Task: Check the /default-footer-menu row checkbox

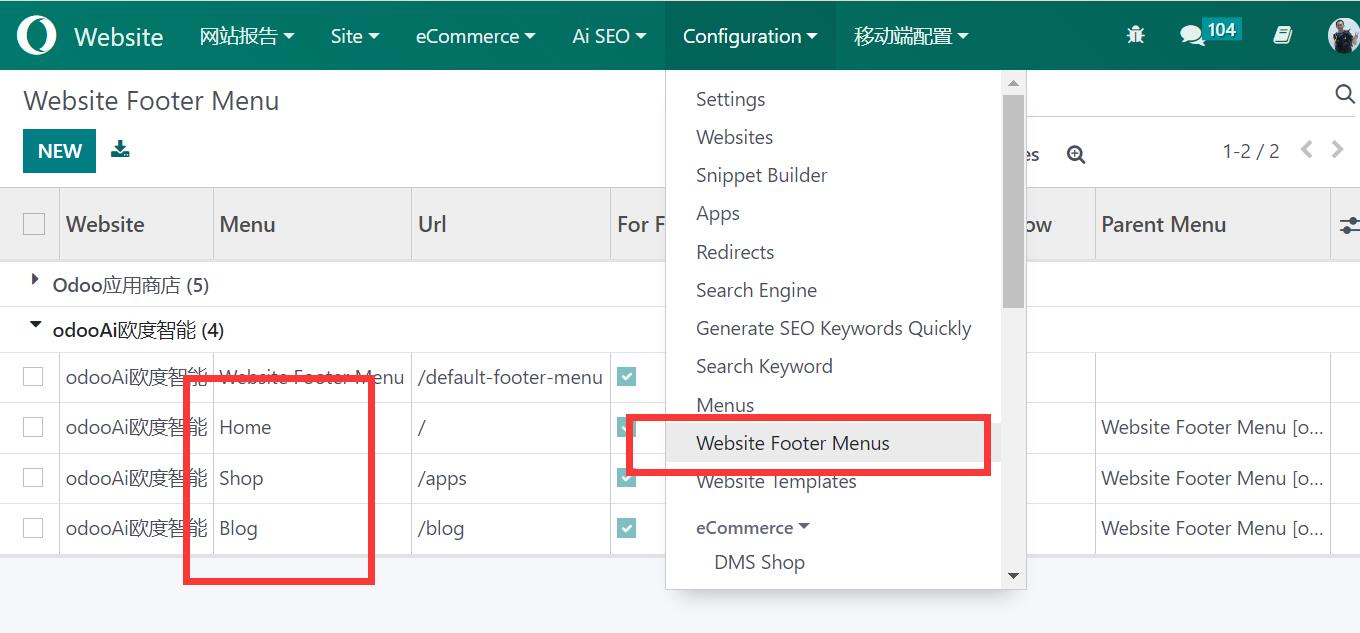Action: pyautogui.click(x=33, y=377)
